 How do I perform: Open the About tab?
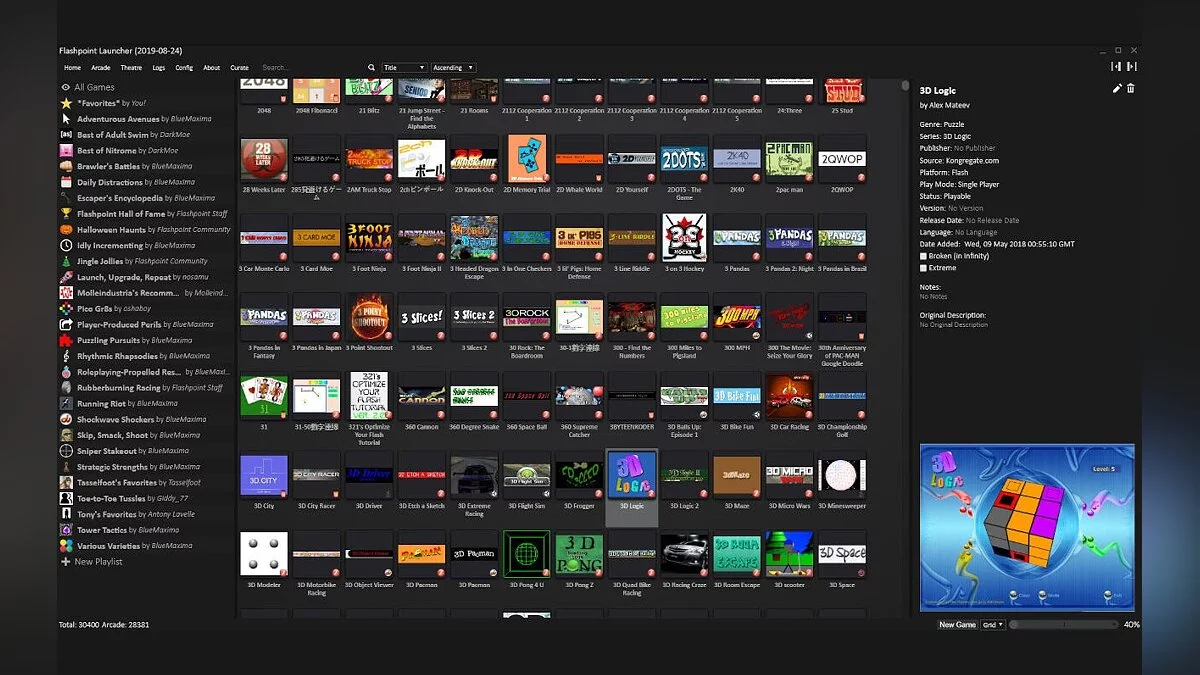[212, 68]
